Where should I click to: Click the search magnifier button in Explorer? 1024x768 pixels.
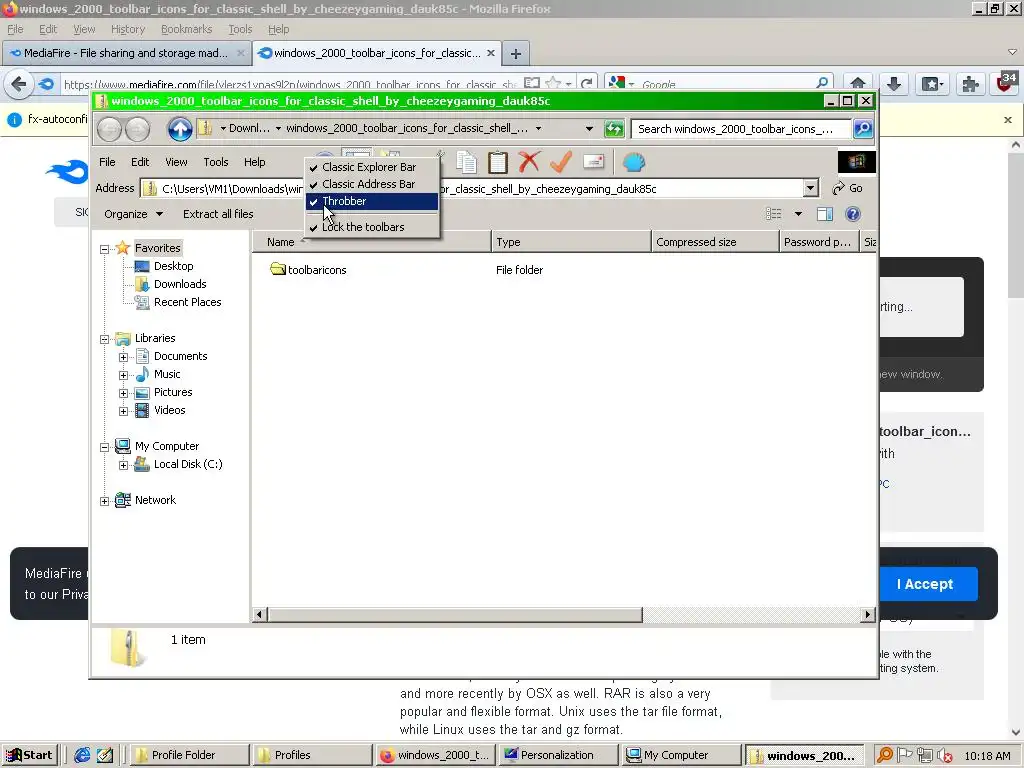coord(863,129)
